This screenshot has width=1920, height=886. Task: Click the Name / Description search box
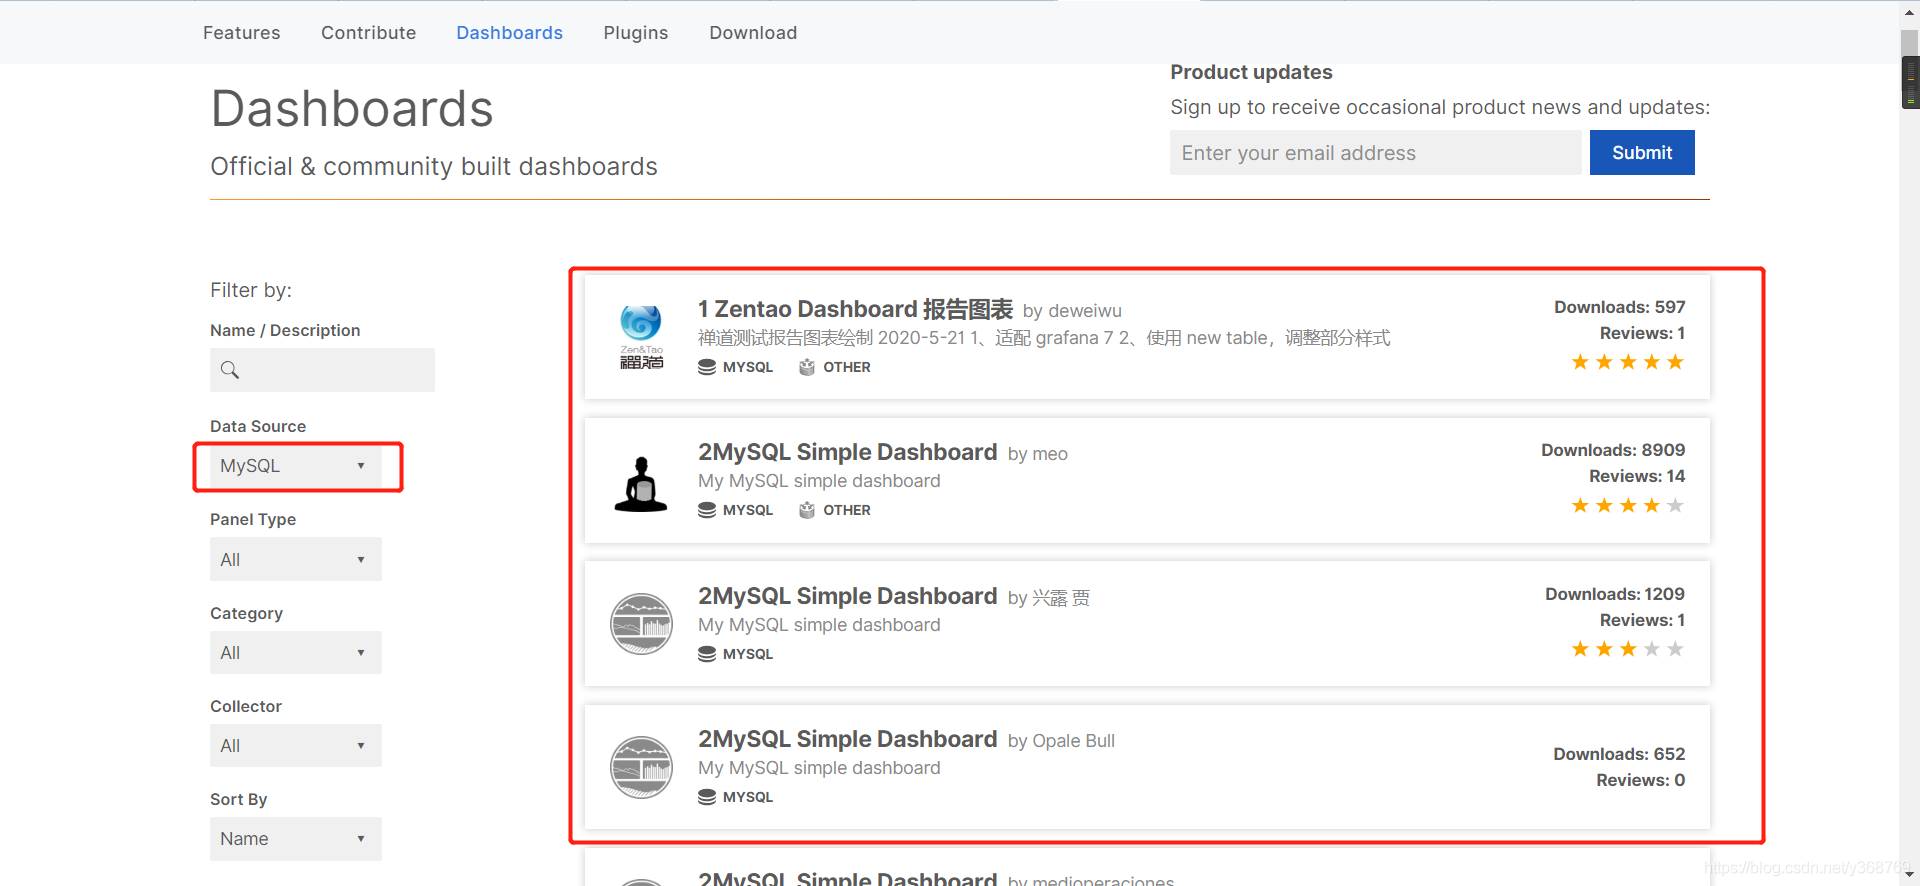[322, 370]
